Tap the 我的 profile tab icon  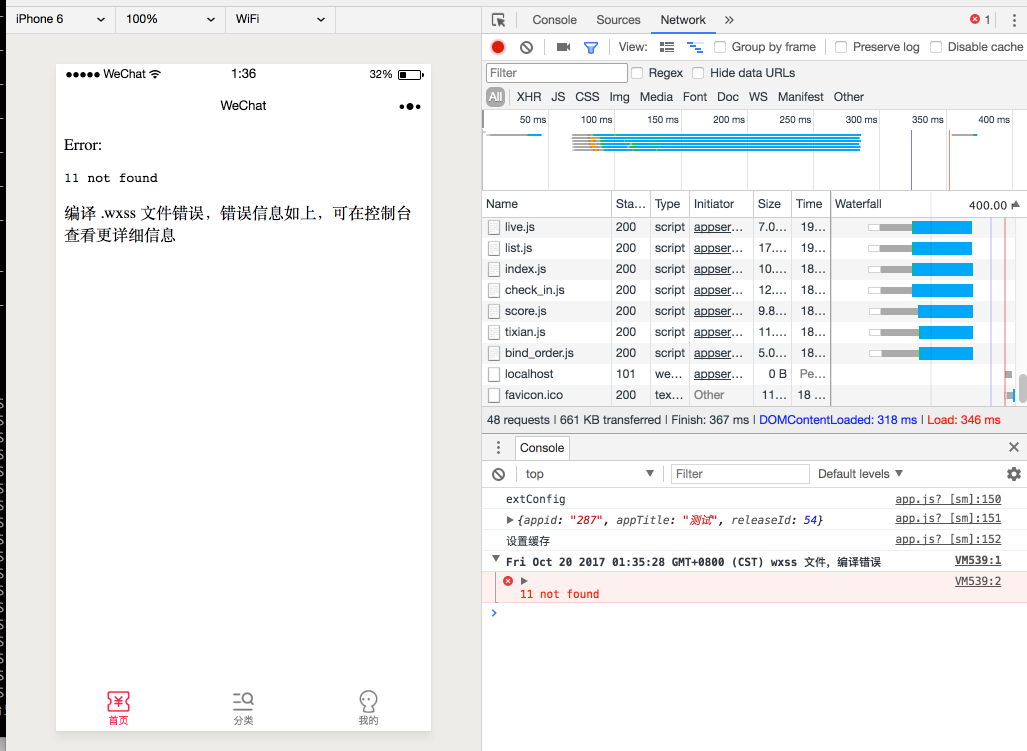(368, 702)
